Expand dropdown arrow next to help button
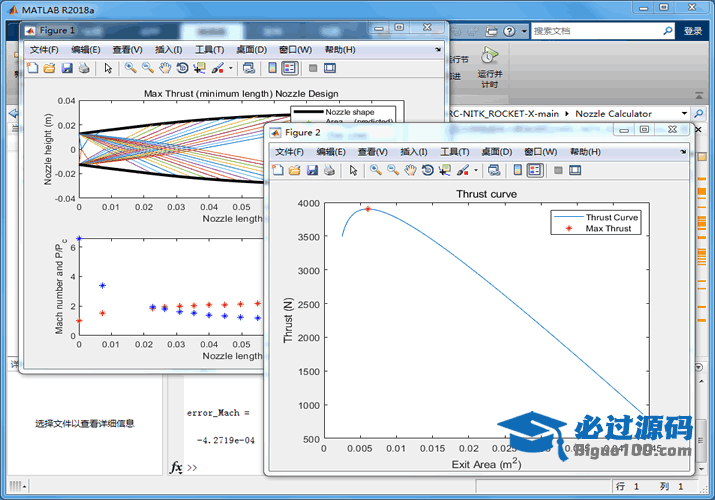715x500 pixels. pyautogui.click(x=523, y=31)
